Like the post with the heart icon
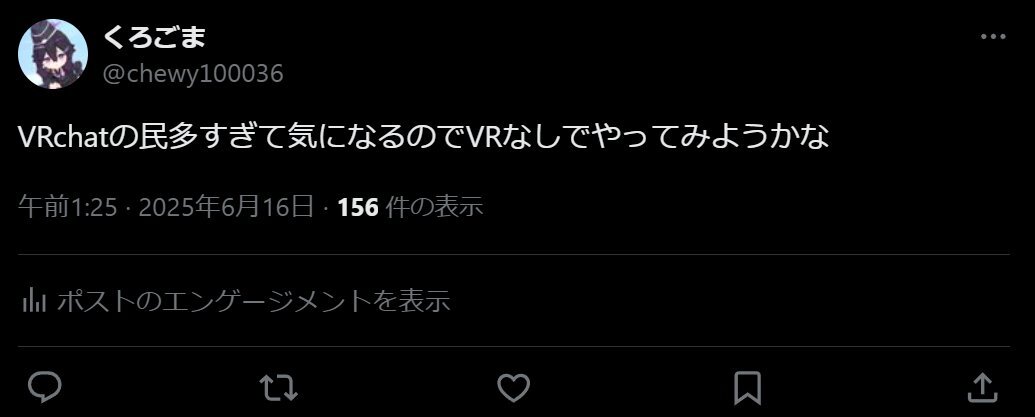1035x417 pixels. 513,387
